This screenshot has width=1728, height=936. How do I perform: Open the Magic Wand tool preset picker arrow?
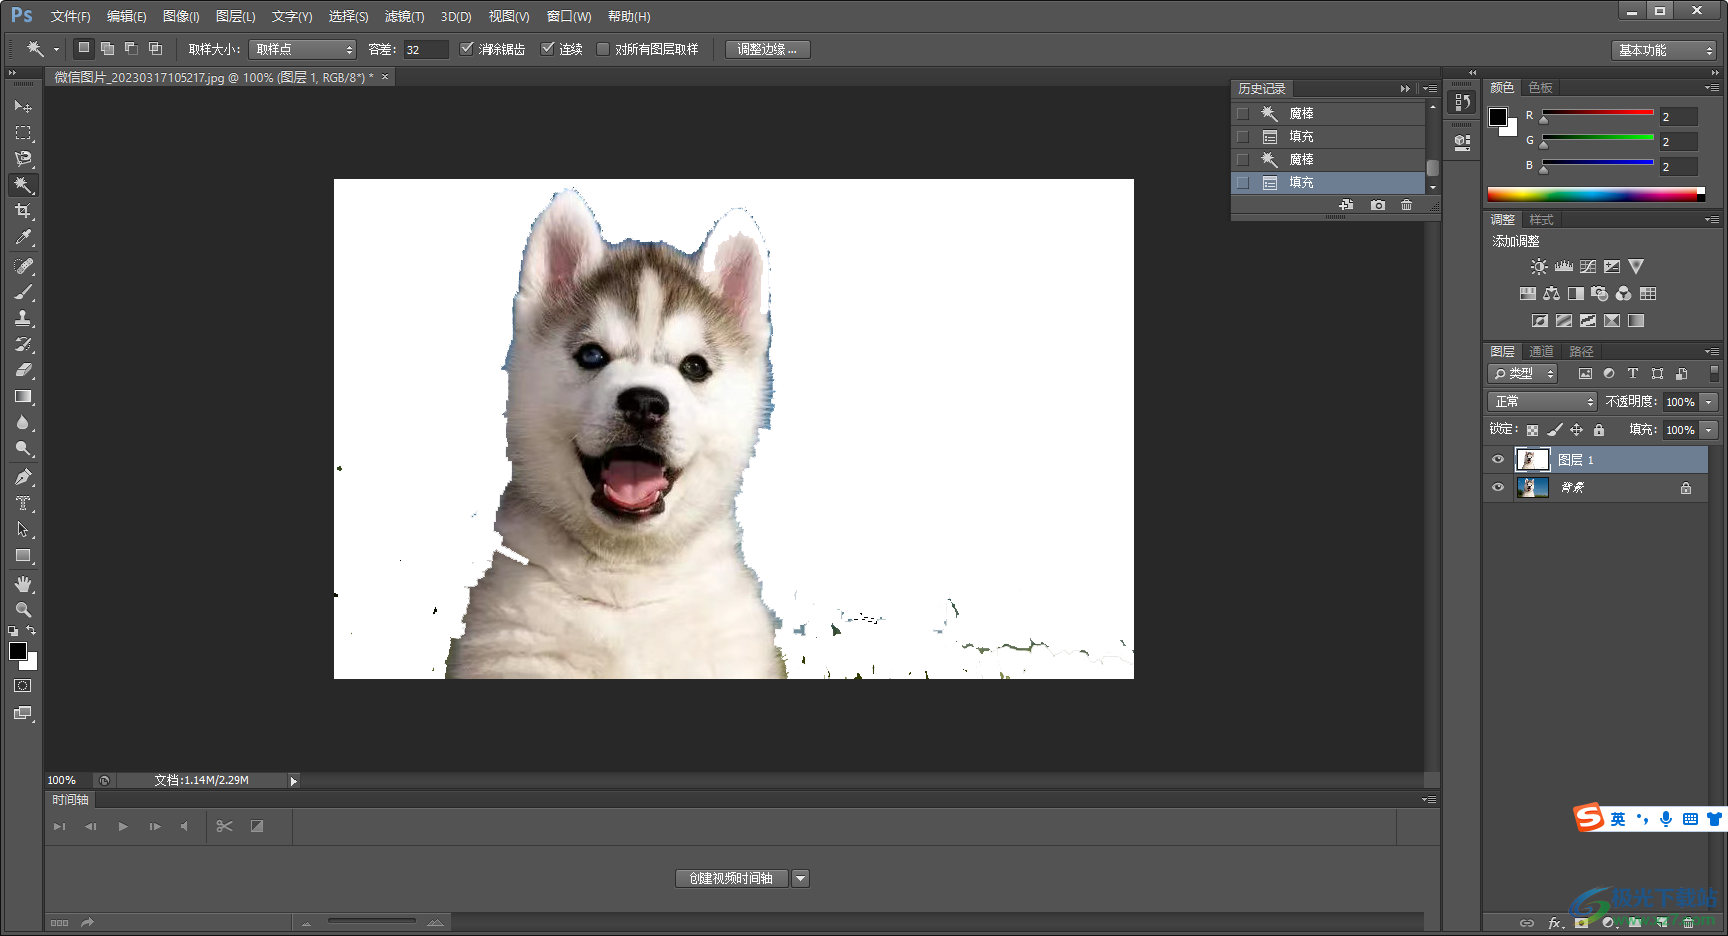[x=57, y=49]
